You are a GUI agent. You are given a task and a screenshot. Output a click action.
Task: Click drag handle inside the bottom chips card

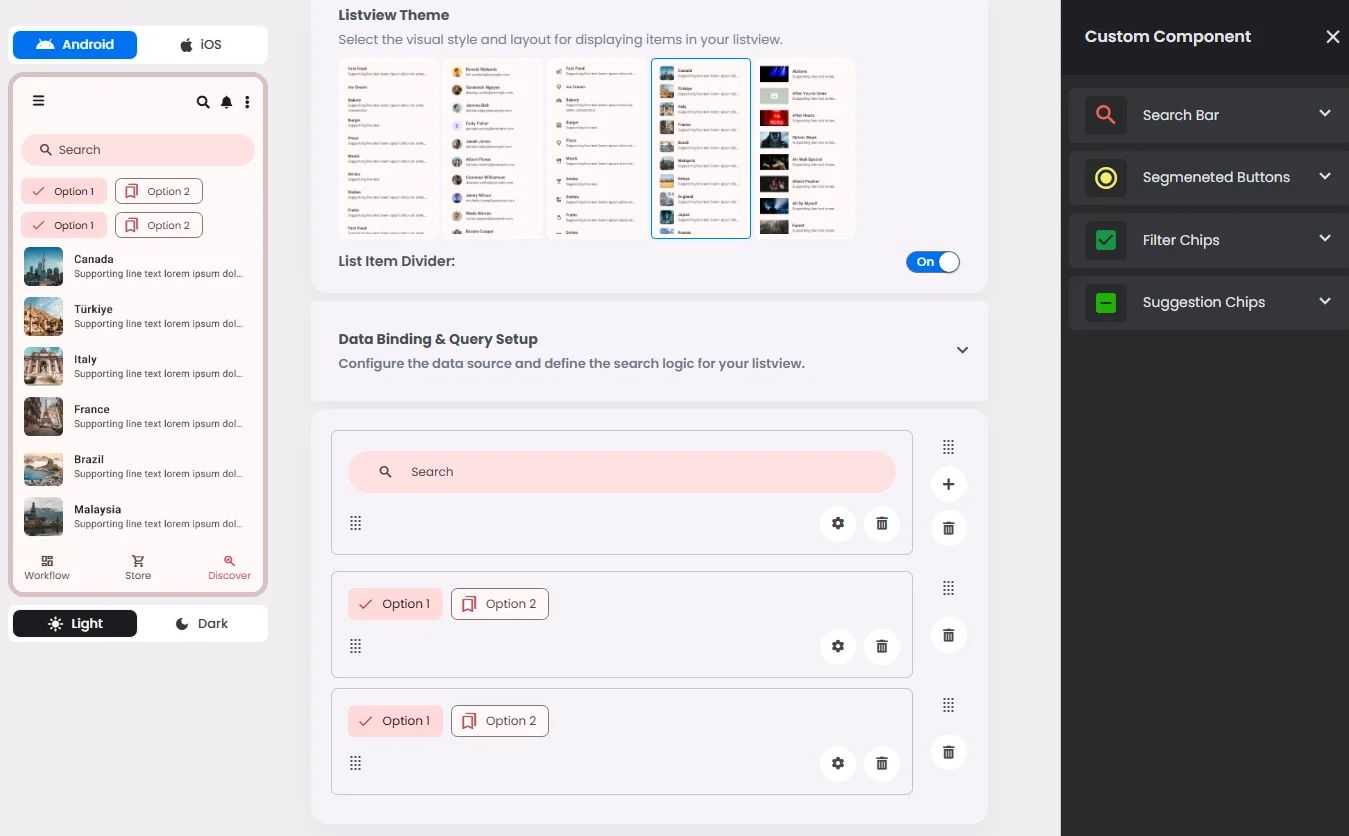355,763
